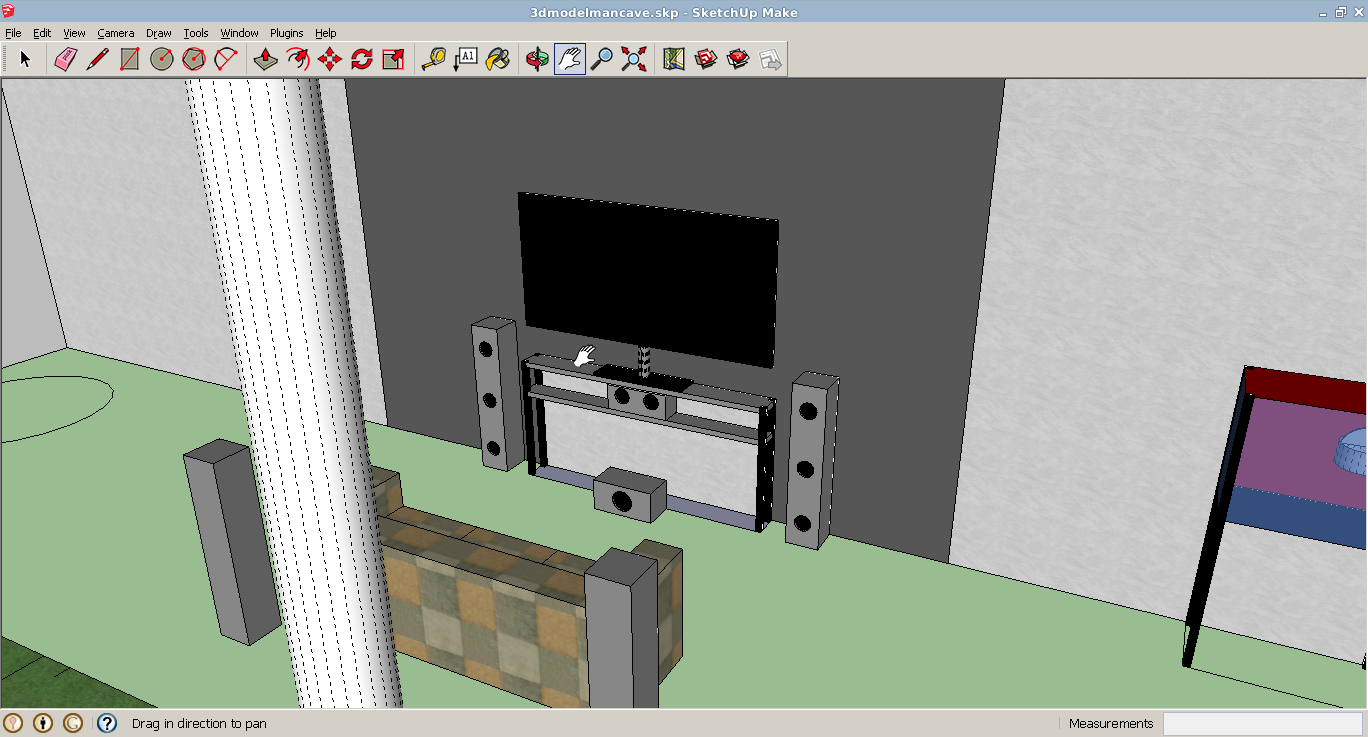
Task: Click the black TV screen in the model
Action: click(648, 280)
